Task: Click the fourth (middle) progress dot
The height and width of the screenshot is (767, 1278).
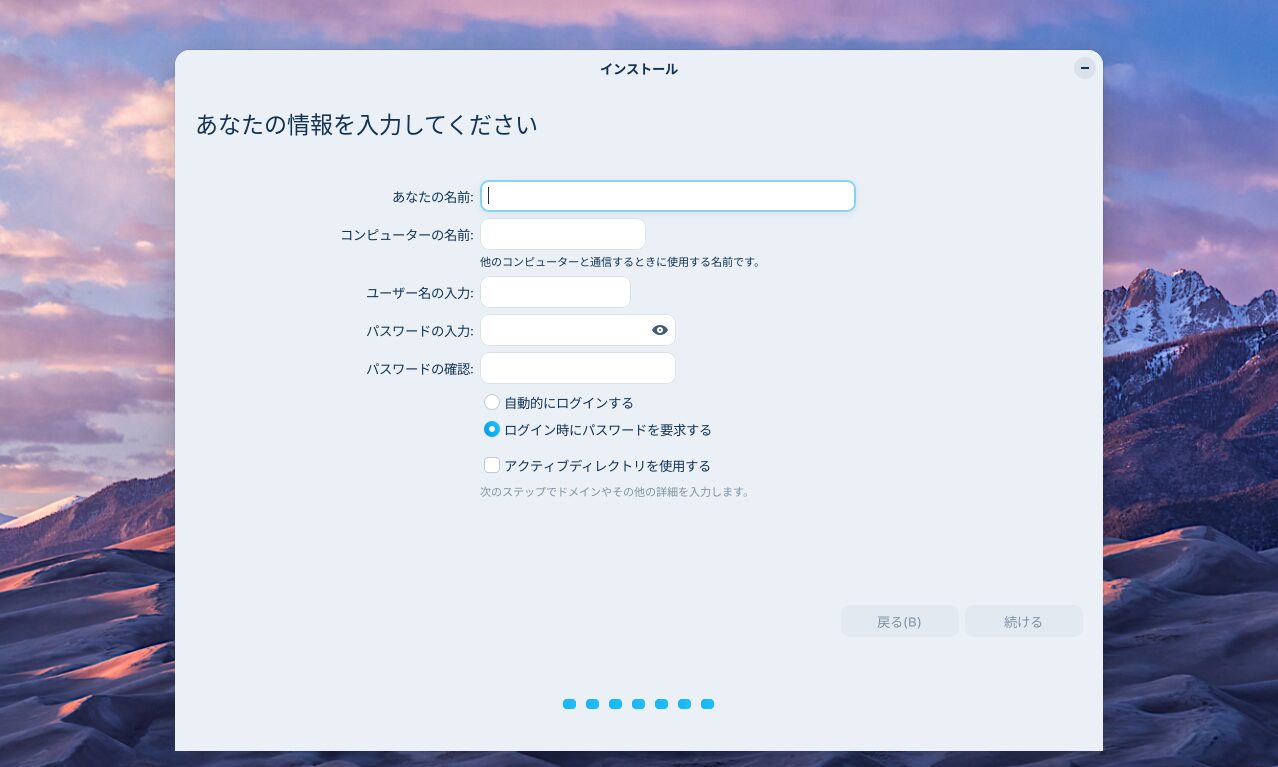Action: (x=638, y=704)
